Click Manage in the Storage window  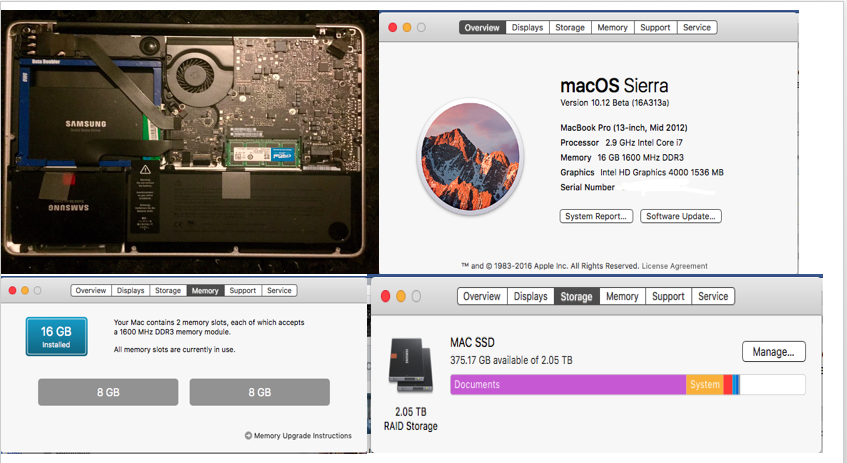774,352
